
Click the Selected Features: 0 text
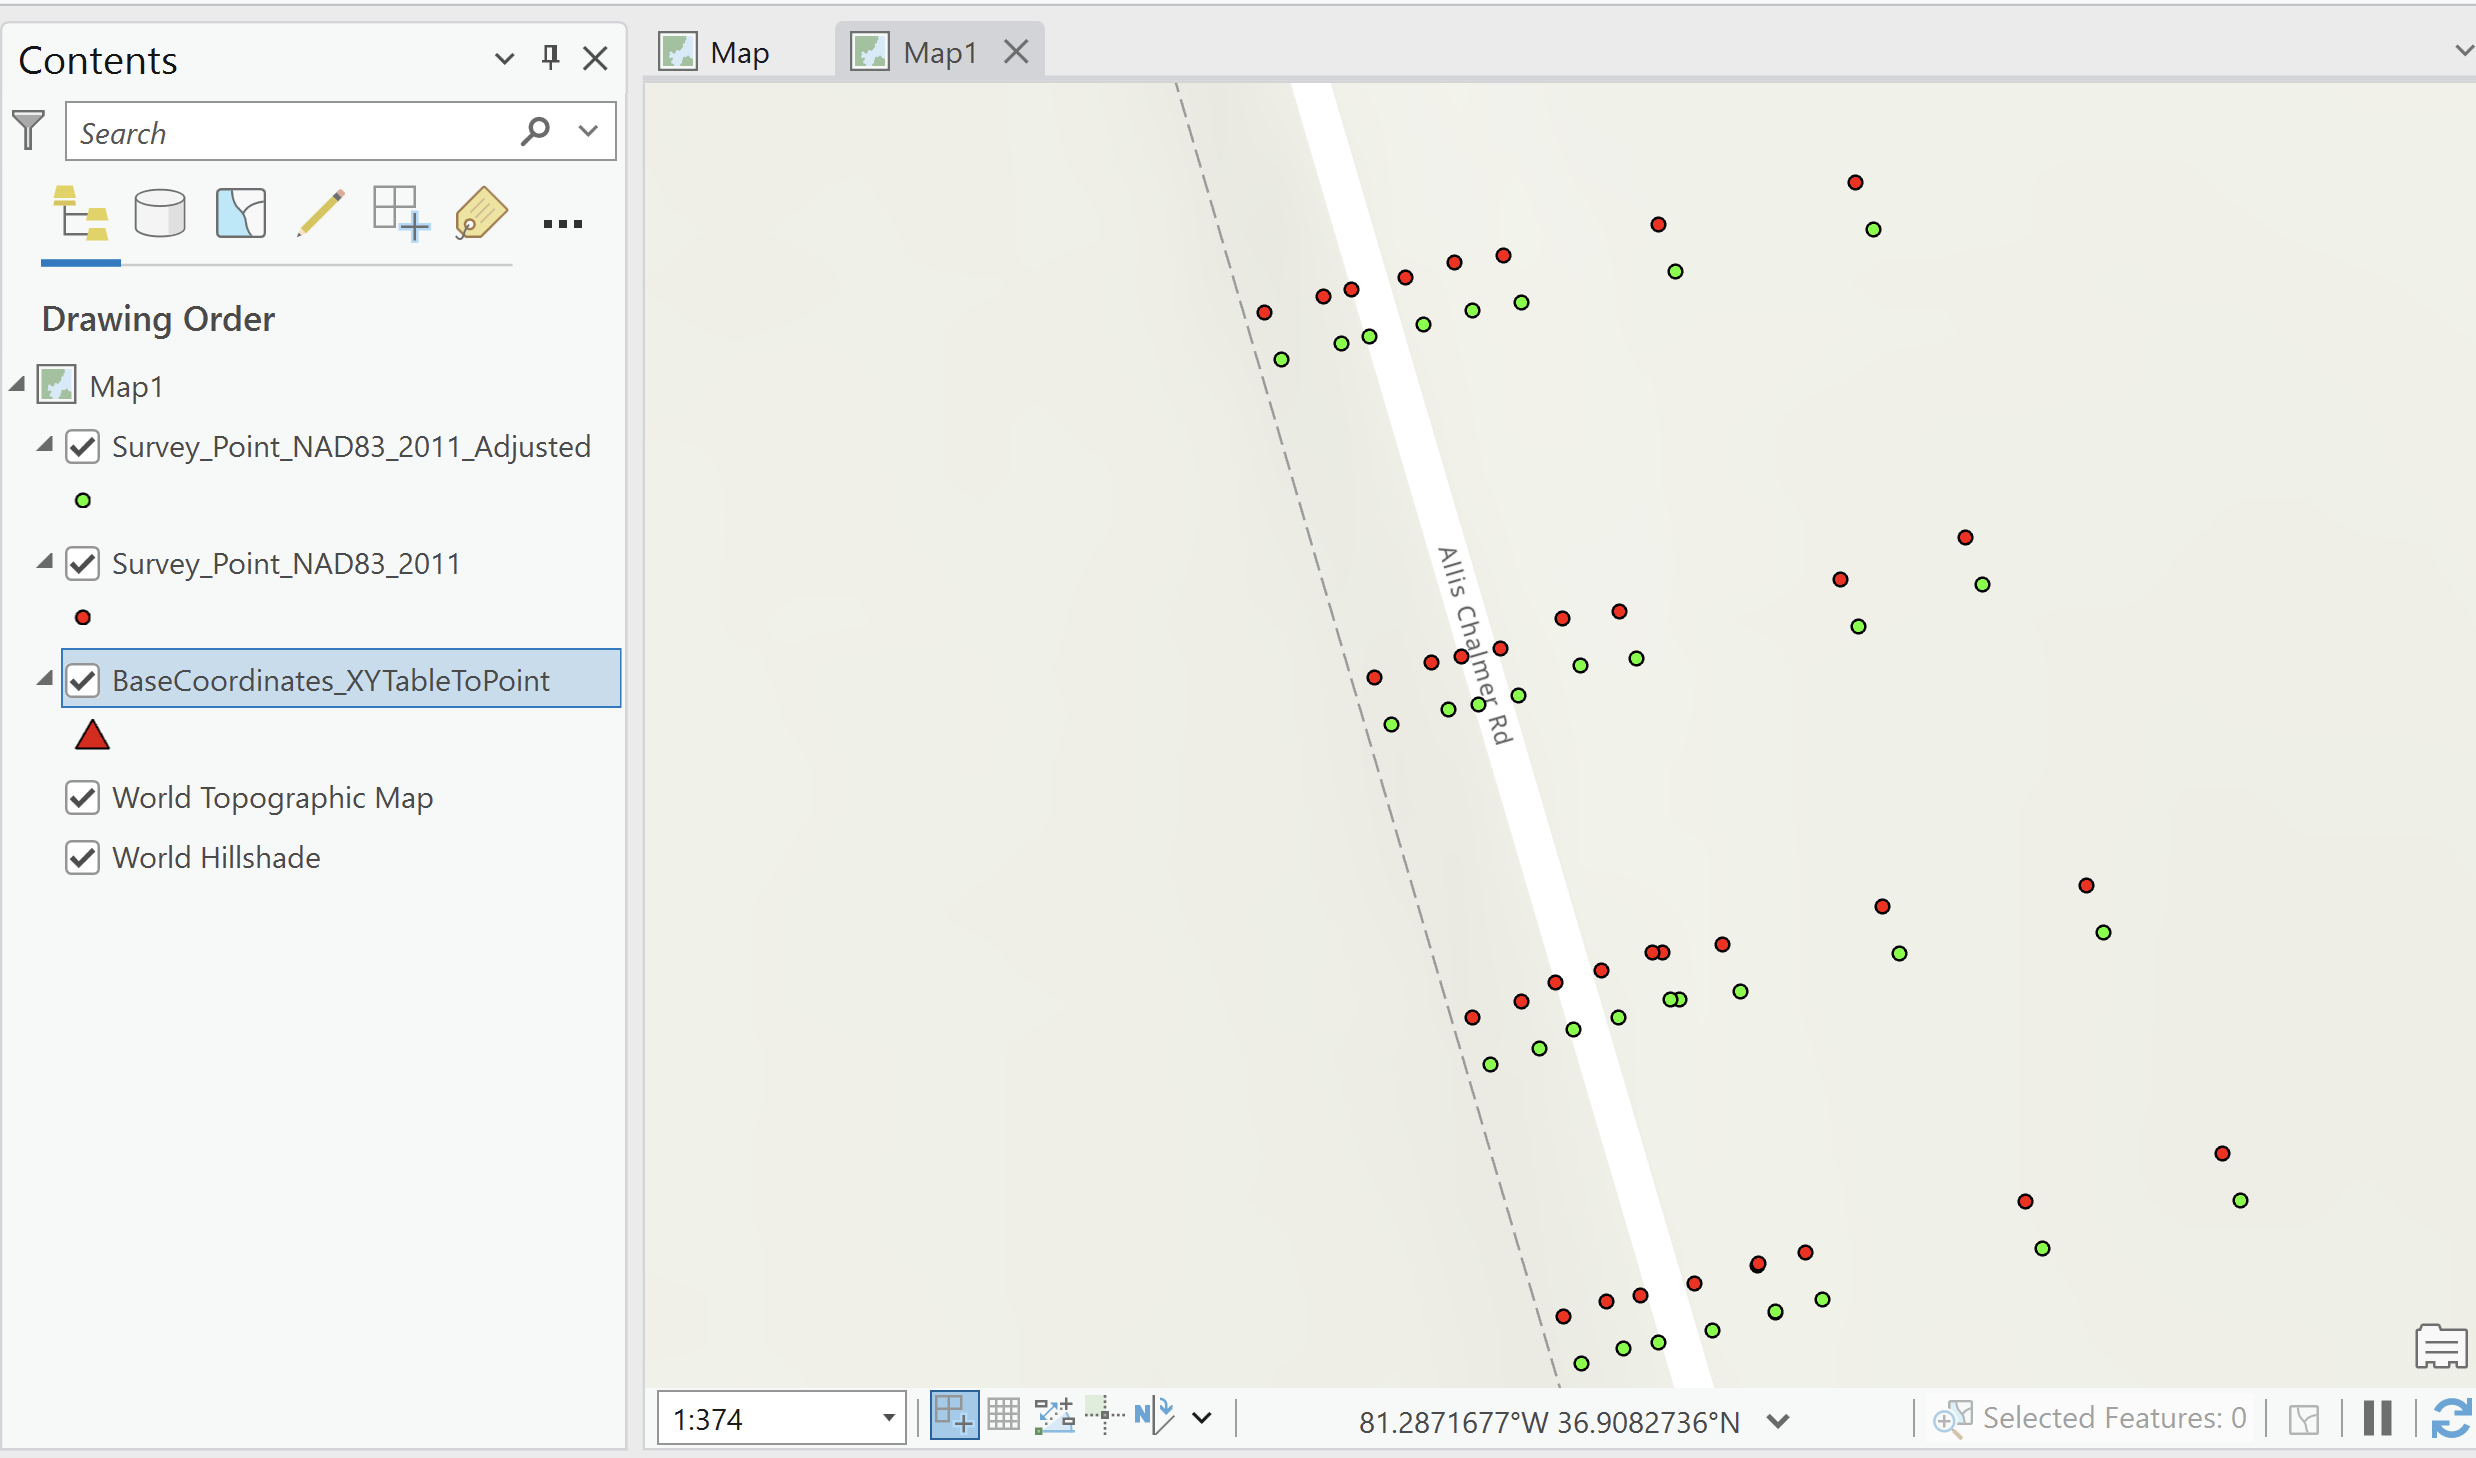(2114, 1418)
